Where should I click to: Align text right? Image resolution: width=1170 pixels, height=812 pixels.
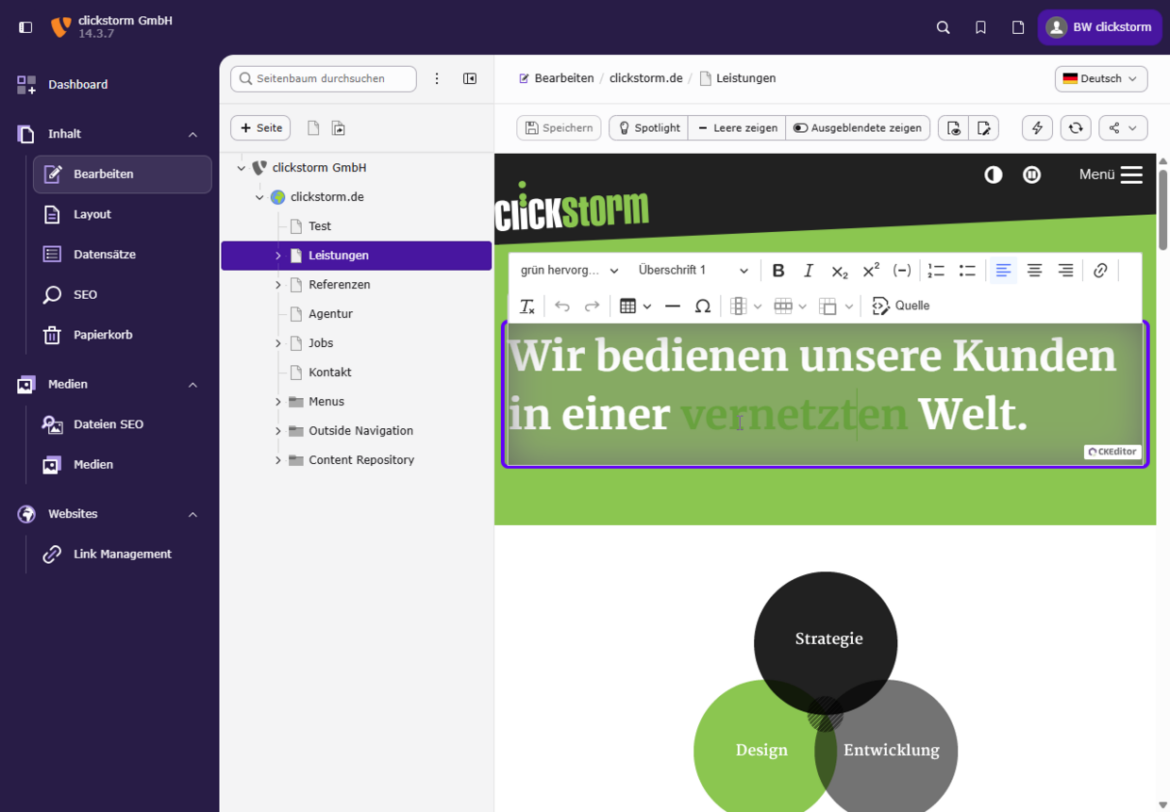(1066, 270)
